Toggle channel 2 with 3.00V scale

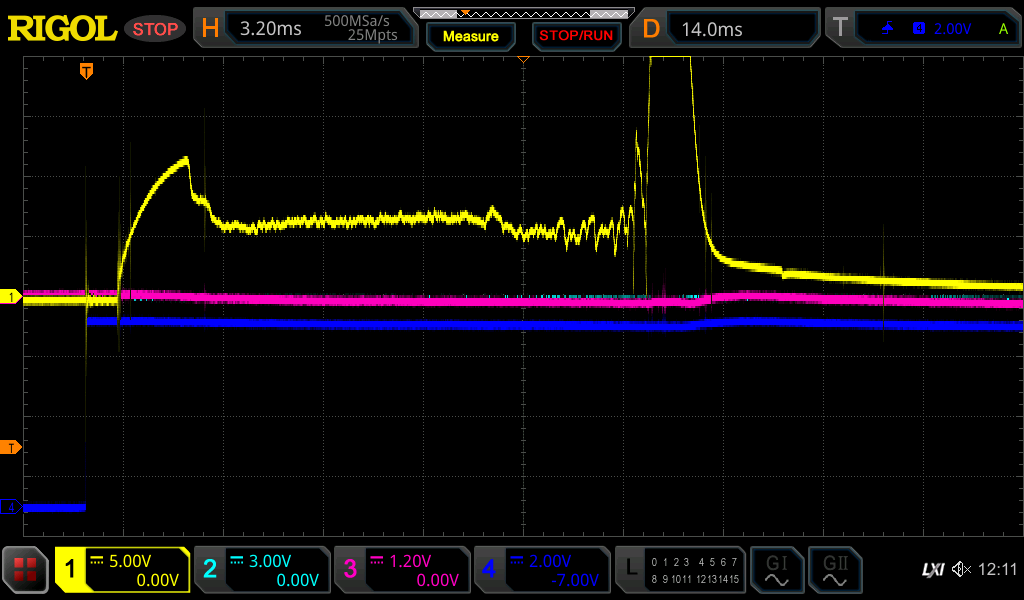[x=261, y=570]
